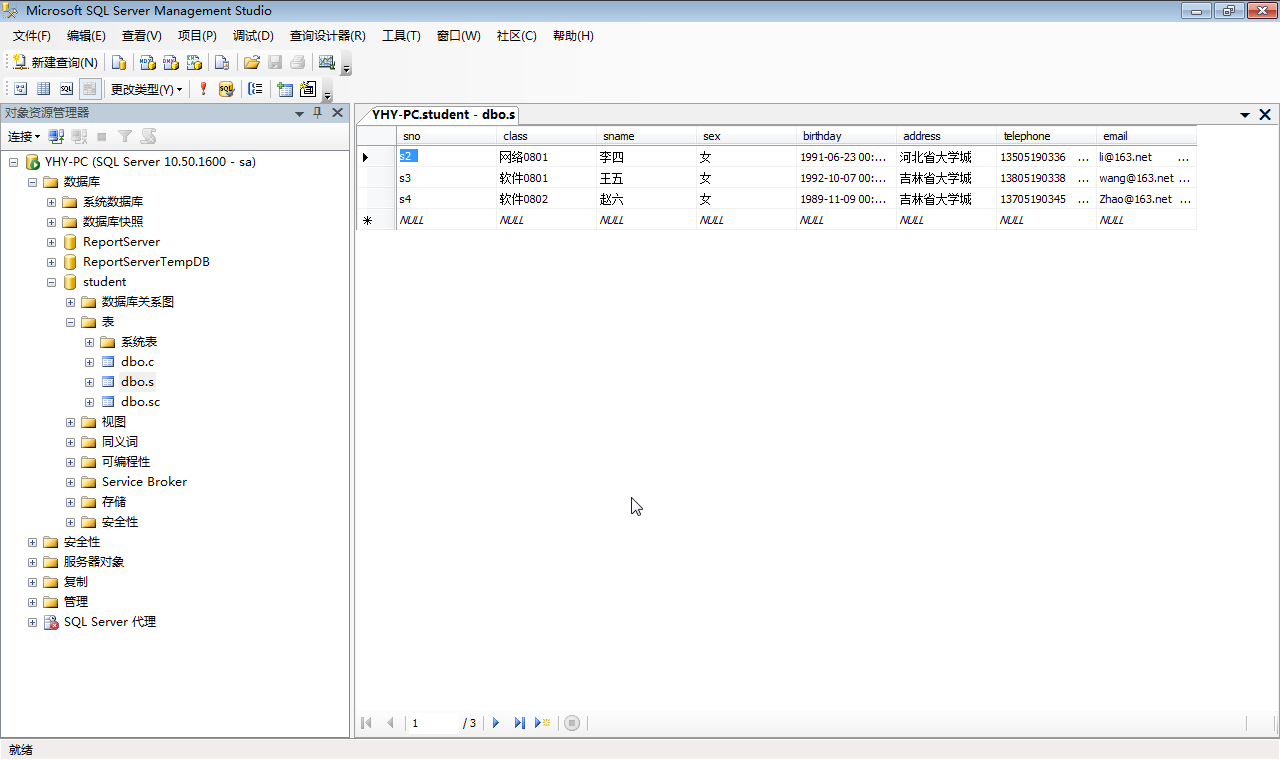Open the 编辑(E) menu
This screenshot has width=1280, height=760.
[86, 36]
